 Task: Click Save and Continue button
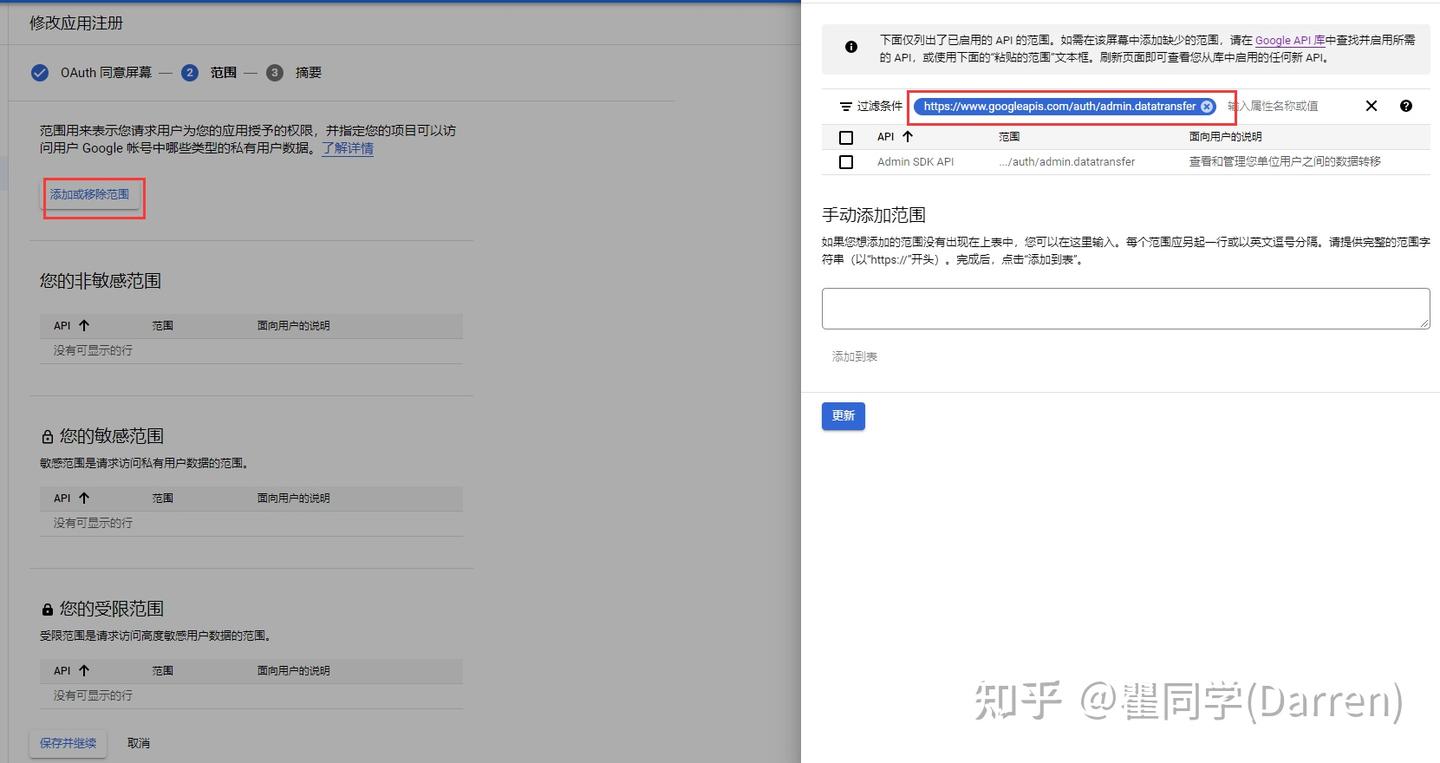click(x=68, y=743)
